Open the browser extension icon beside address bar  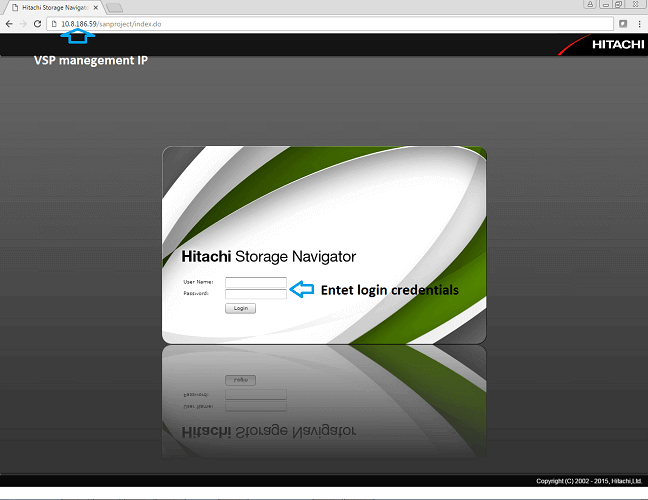coord(623,24)
